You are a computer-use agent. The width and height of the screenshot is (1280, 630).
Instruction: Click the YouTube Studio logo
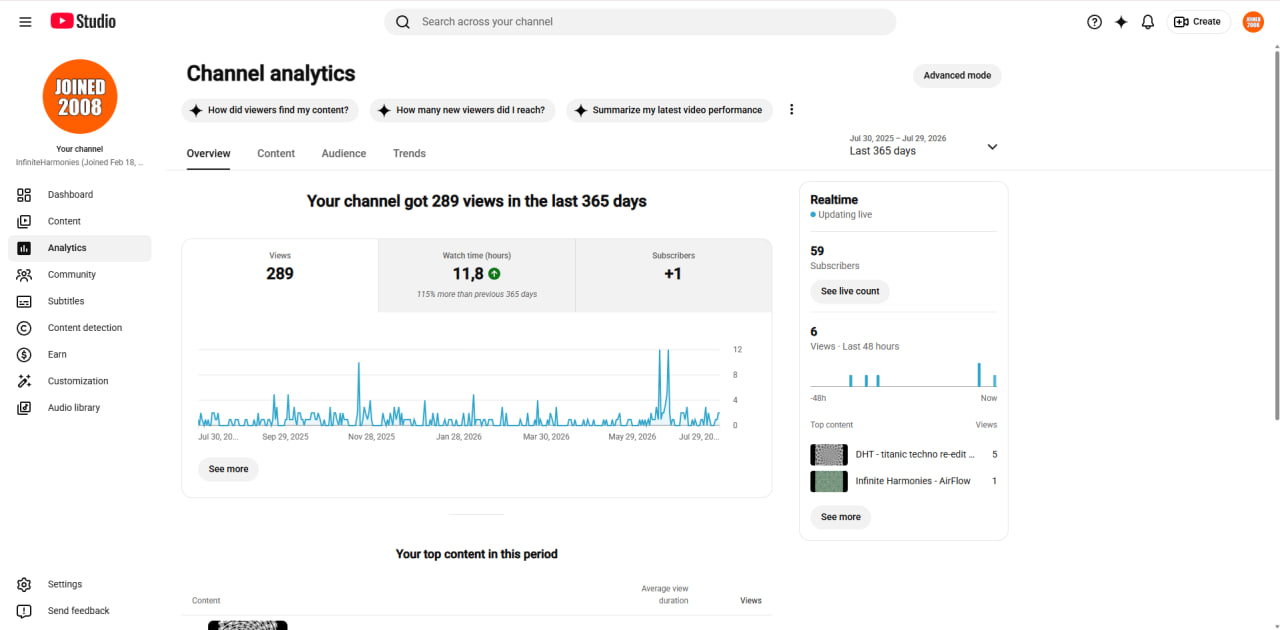click(83, 21)
